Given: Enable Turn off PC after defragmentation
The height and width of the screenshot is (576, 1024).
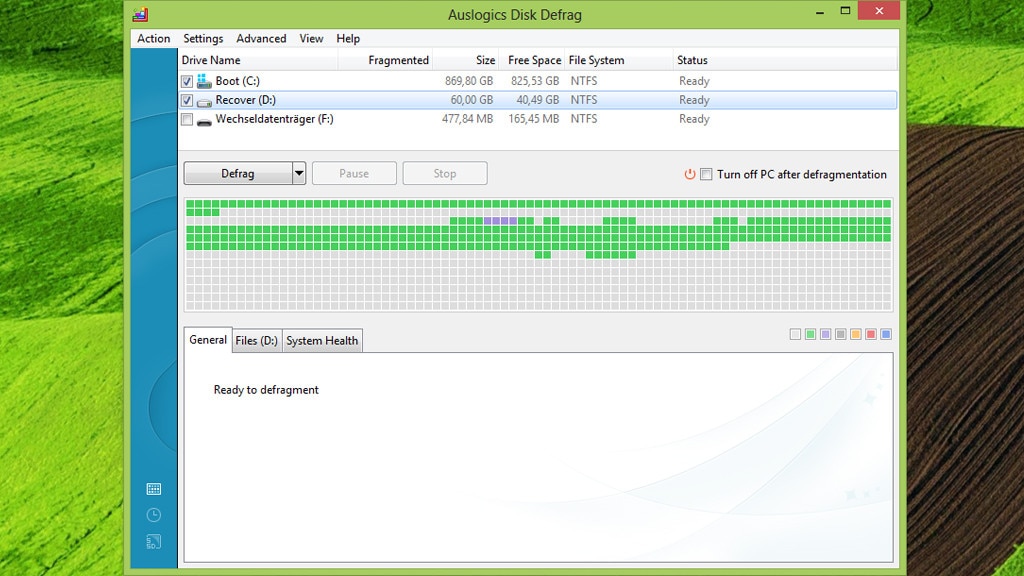Looking at the screenshot, I should (x=706, y=174).
